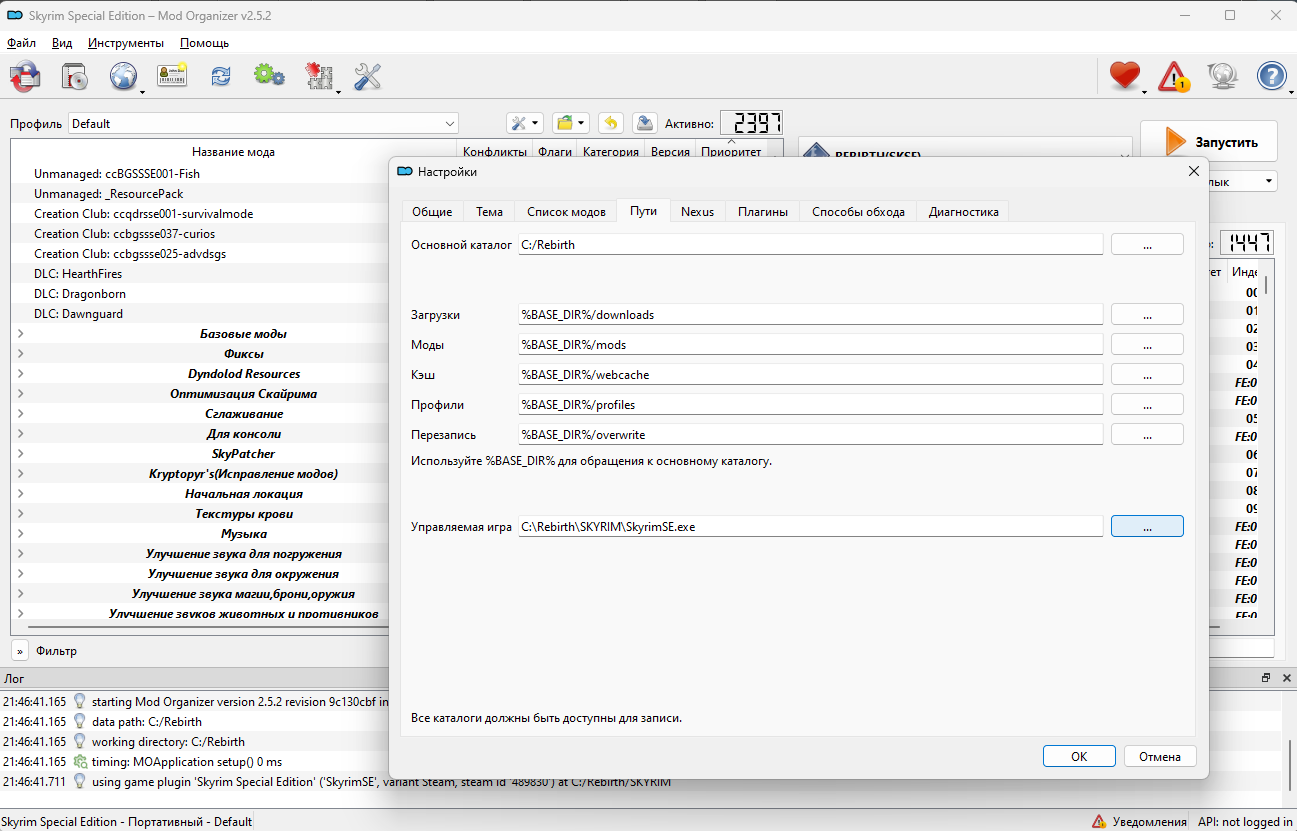Sort by the Конфликты column header
Image resolution: width=1297 pixels, height=831 pixels.
tap(494, 152)
